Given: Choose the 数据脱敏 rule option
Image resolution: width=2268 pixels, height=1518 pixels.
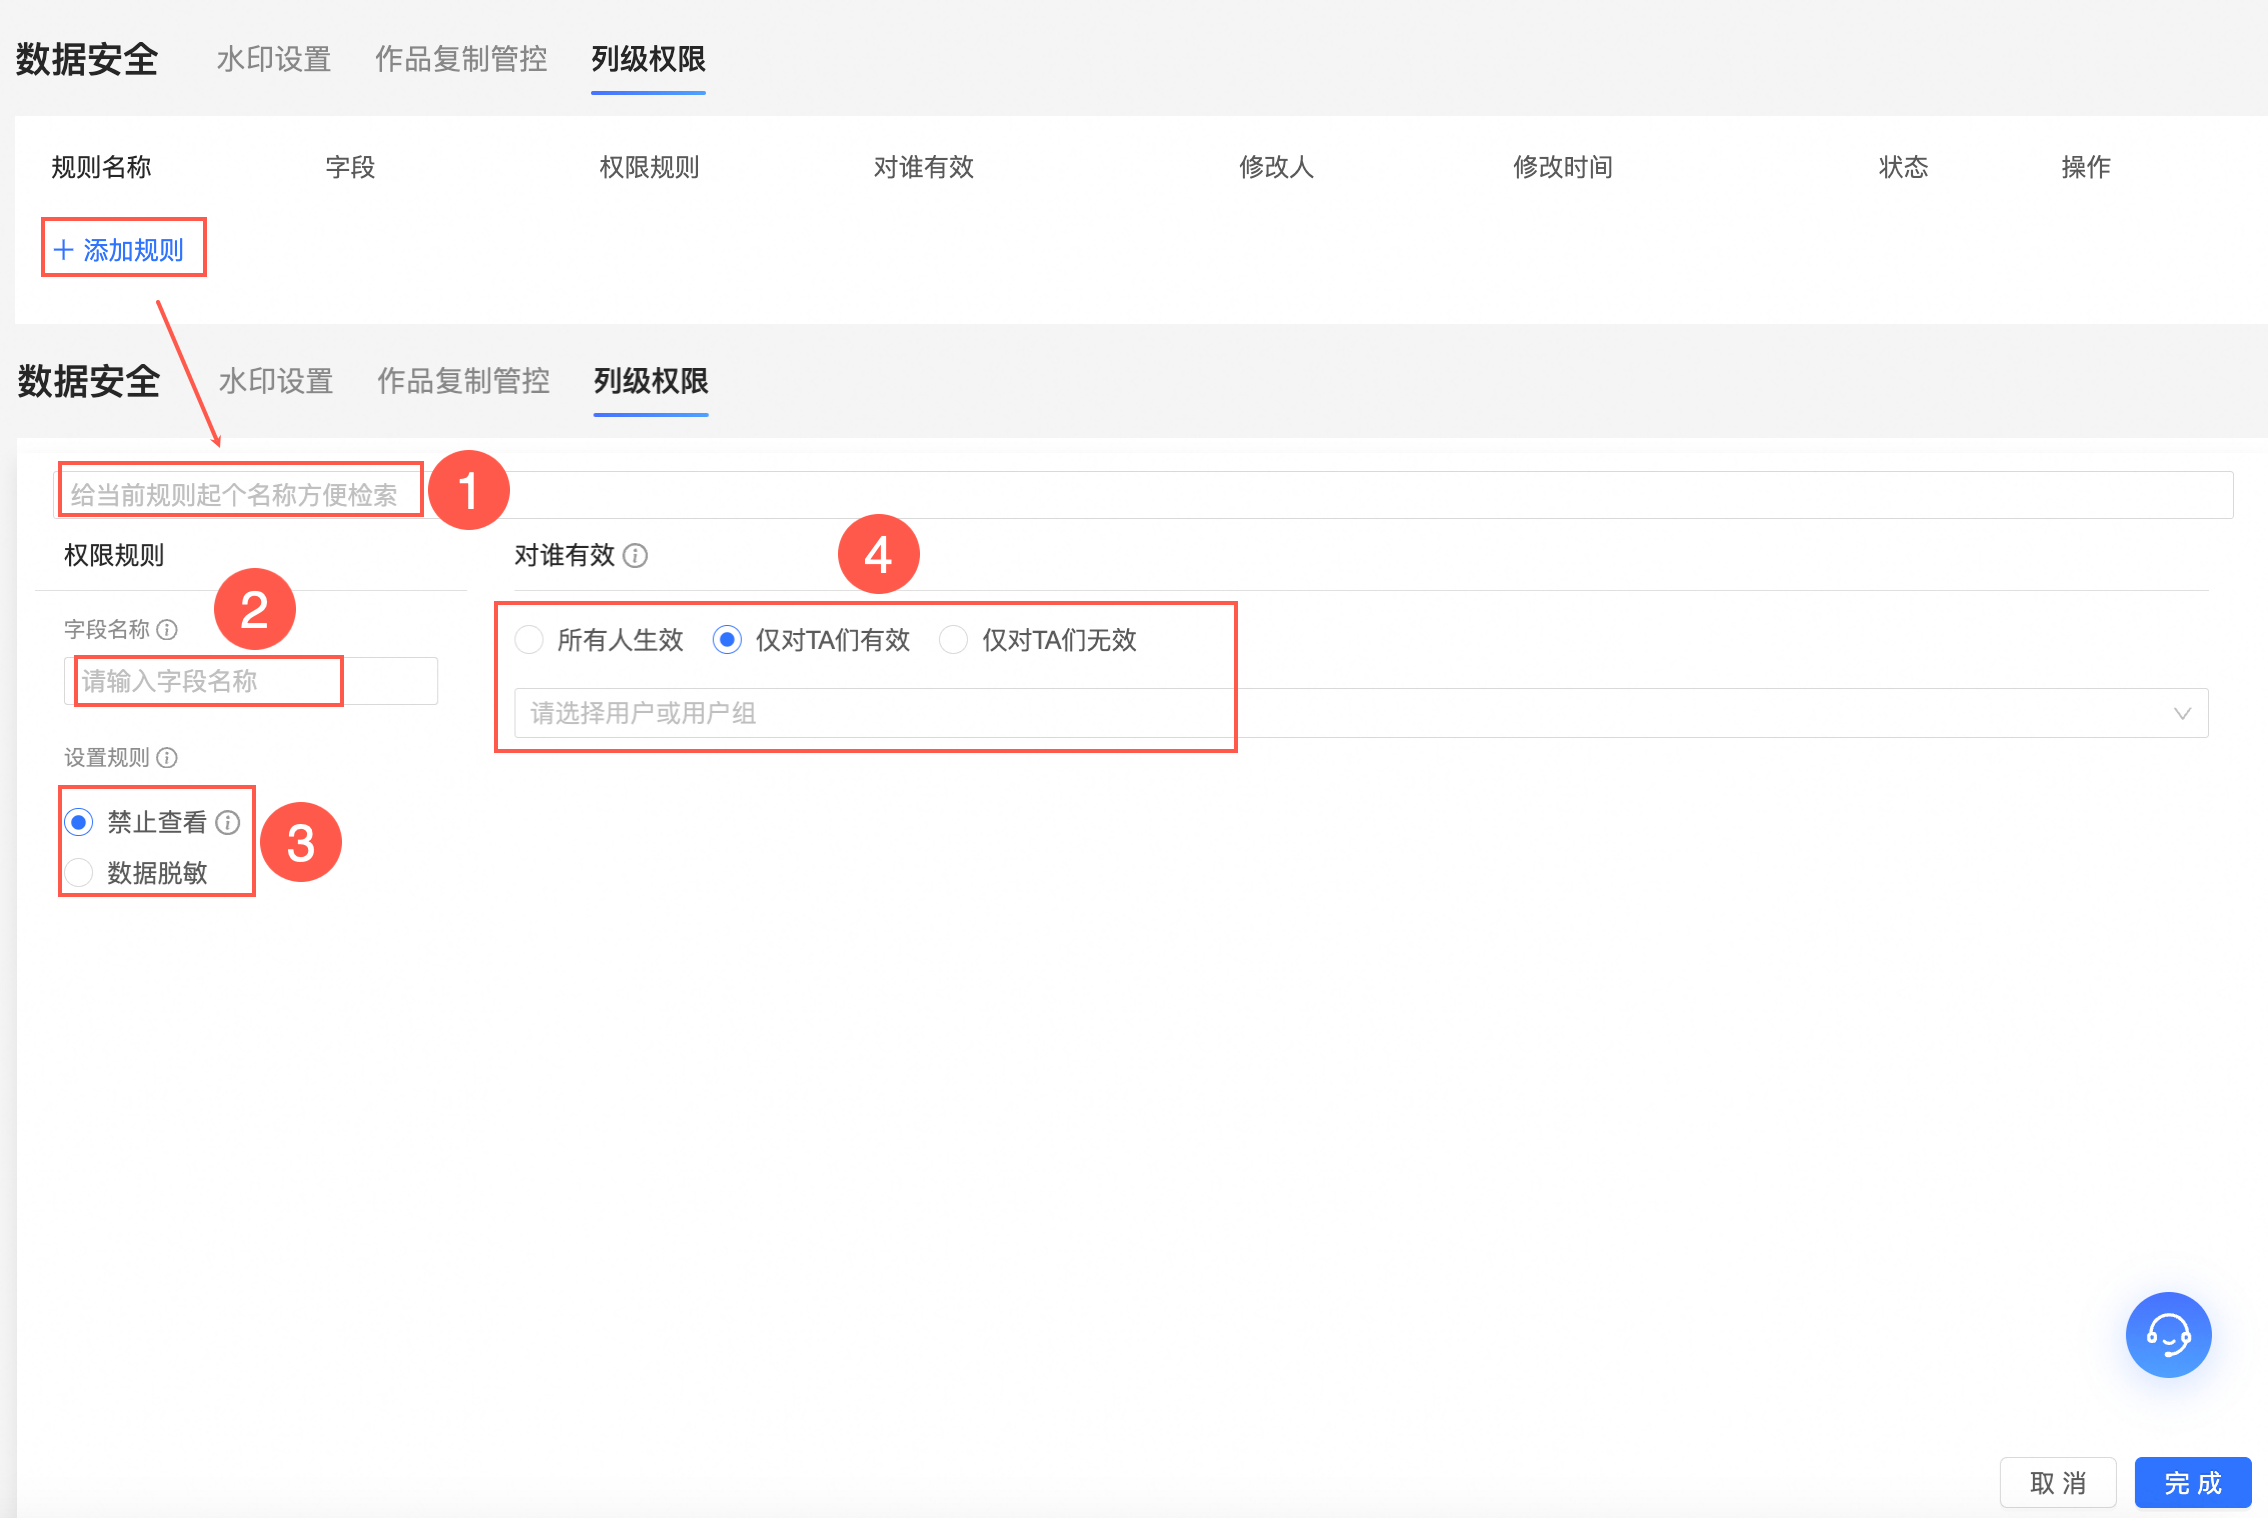Looking at the screenshot, I should coord(79,872).
